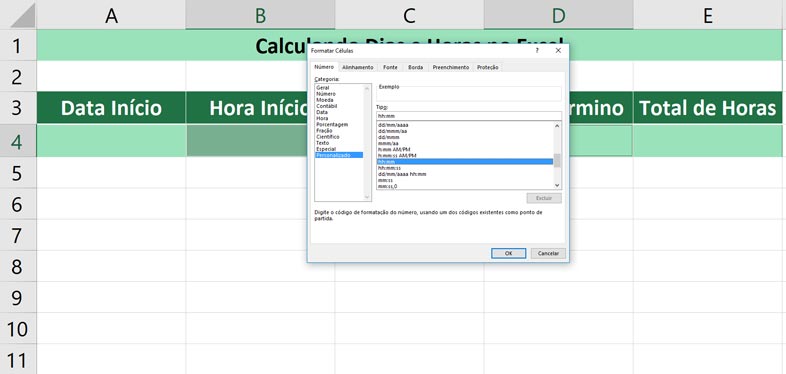Click into the Tipo format code field
The image size is (786, 374).
coord(469,116)
